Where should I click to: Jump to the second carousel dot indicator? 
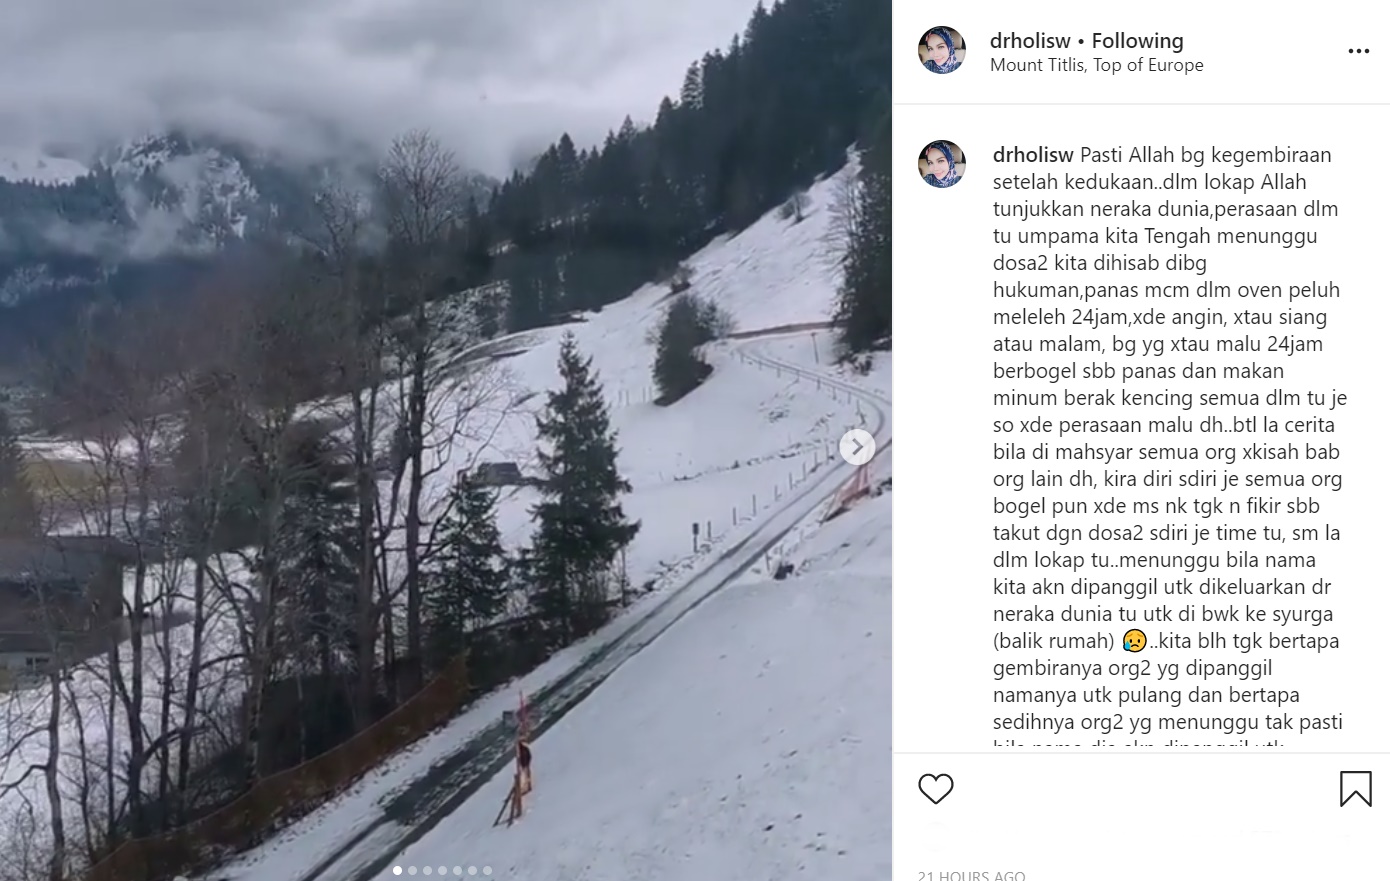[x=412, y=870]
